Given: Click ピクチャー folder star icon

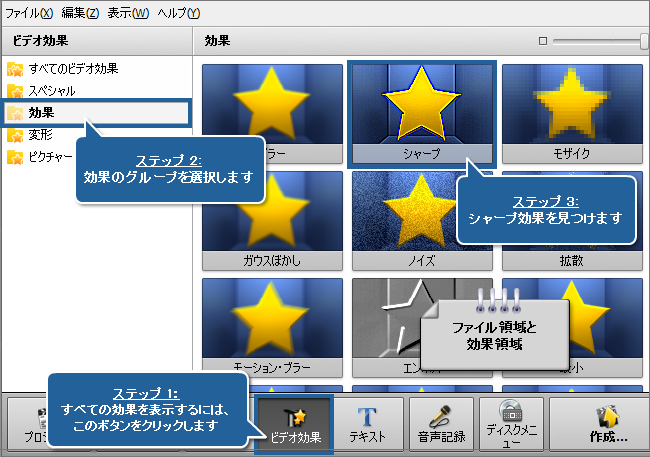Looking at the screenshot, I should coord(15,157).
